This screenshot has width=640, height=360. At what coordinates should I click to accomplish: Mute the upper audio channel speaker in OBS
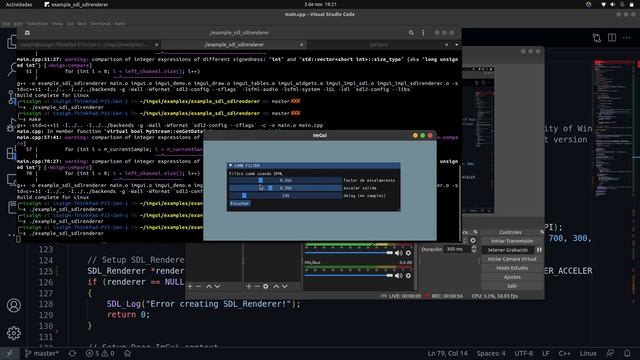click(398, 253)
